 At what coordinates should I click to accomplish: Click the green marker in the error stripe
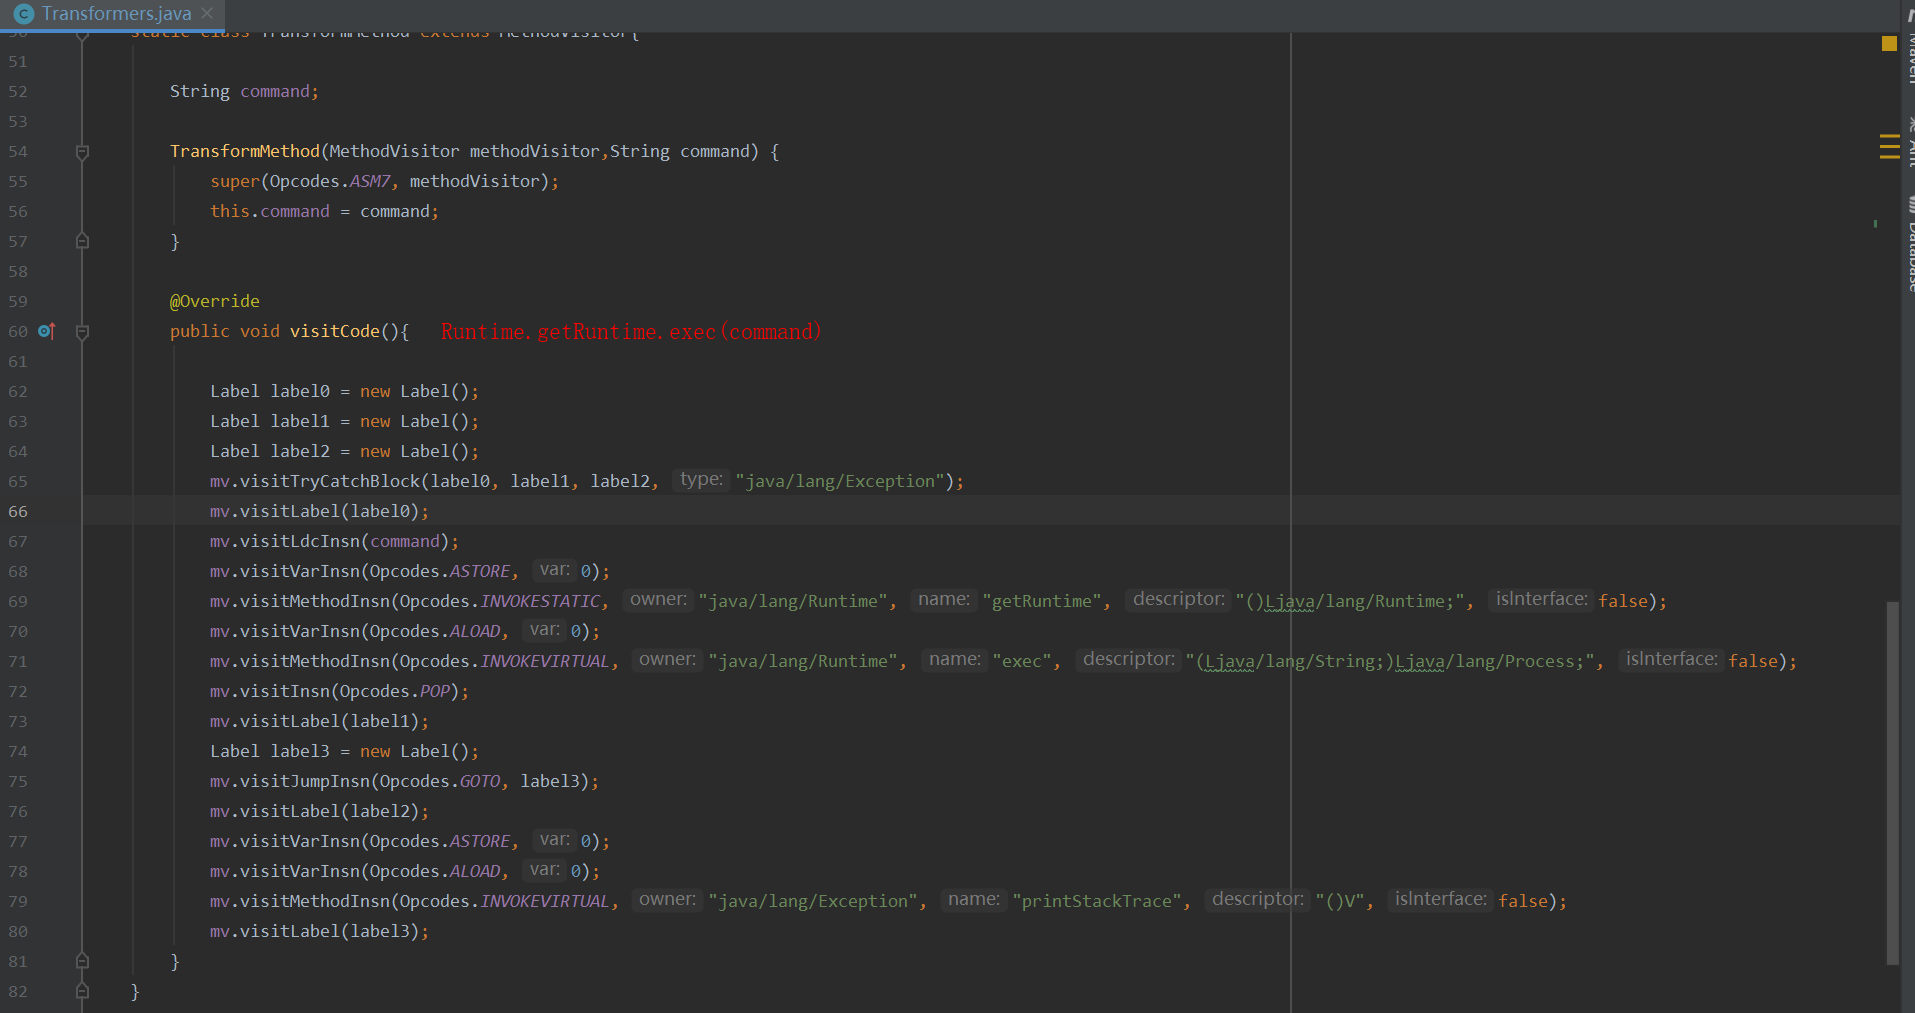coord(1875,224)
